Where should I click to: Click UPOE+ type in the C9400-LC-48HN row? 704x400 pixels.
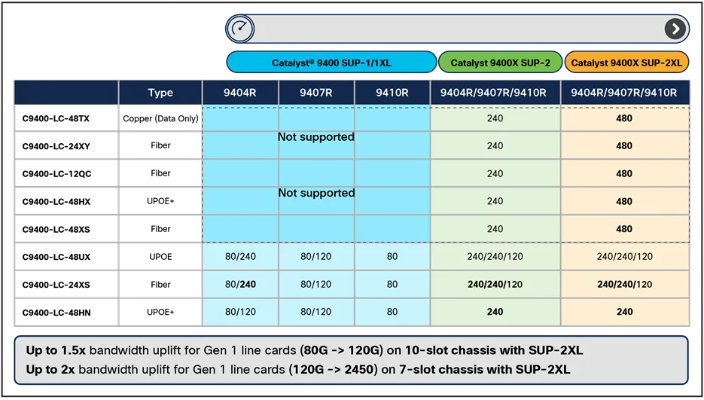pos(160,312)
